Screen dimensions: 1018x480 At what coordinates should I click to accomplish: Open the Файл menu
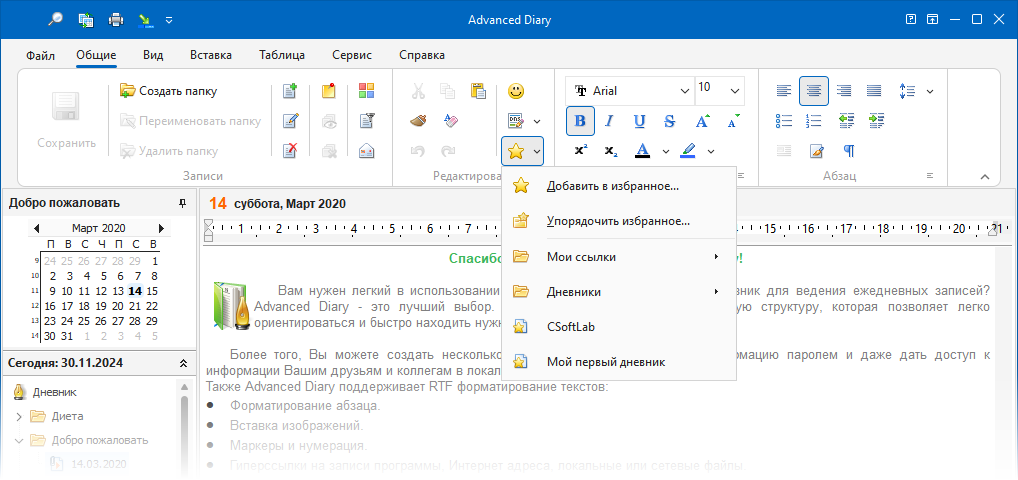40,55
